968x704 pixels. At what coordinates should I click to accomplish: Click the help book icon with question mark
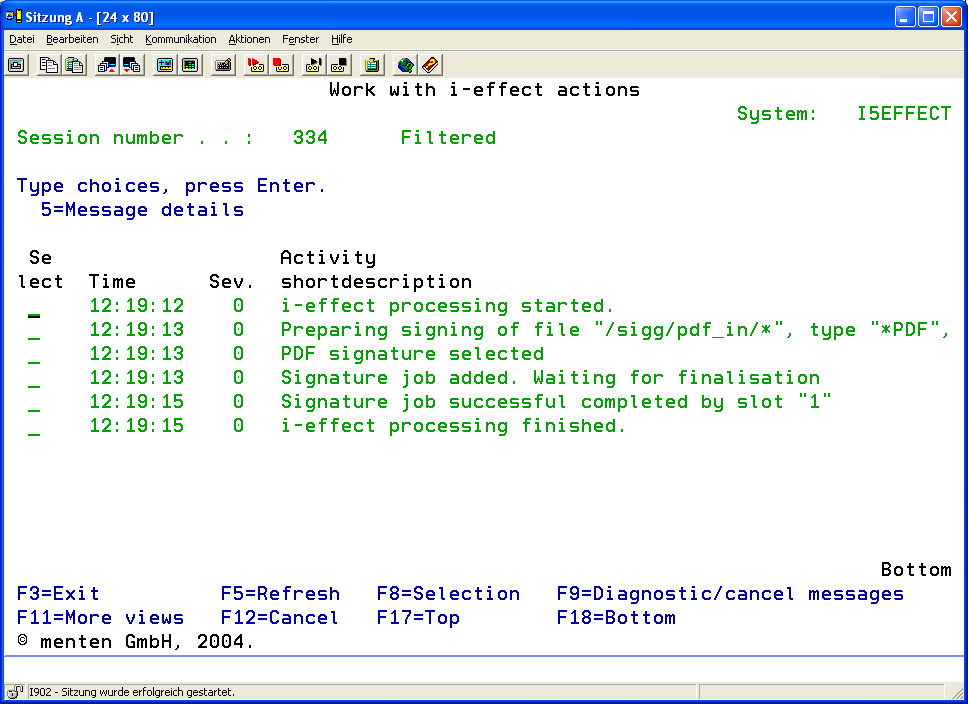pos(430,65)
